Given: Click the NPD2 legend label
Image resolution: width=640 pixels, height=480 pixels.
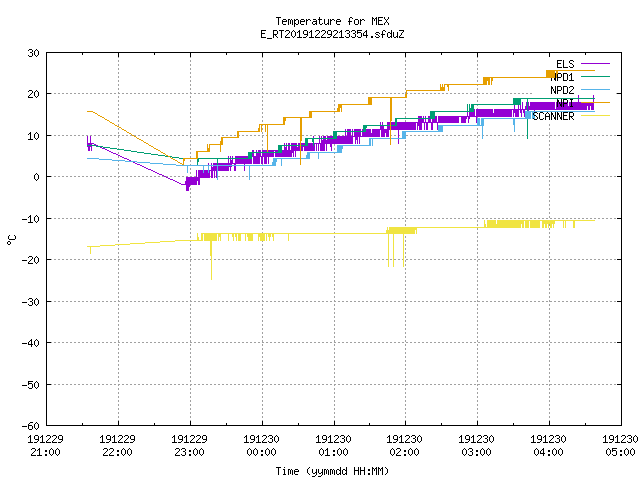Looking at the screenshot, I should point(562,90).
